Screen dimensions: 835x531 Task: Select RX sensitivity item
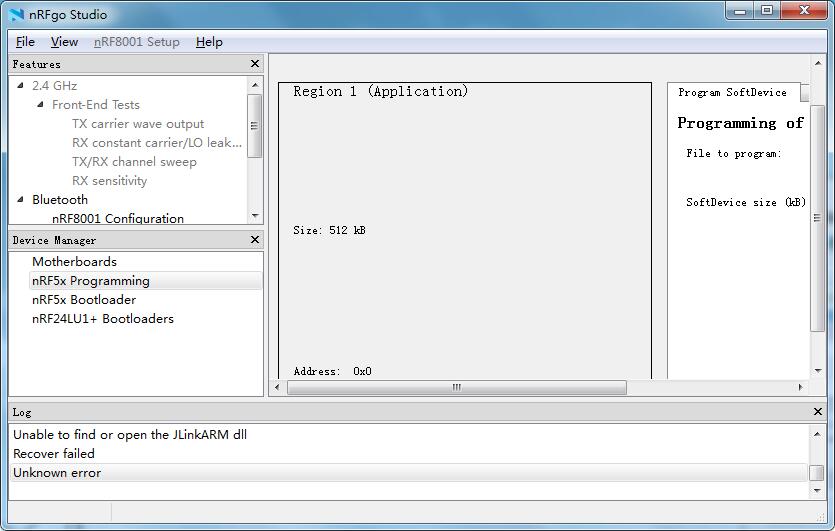coord(109,181)
